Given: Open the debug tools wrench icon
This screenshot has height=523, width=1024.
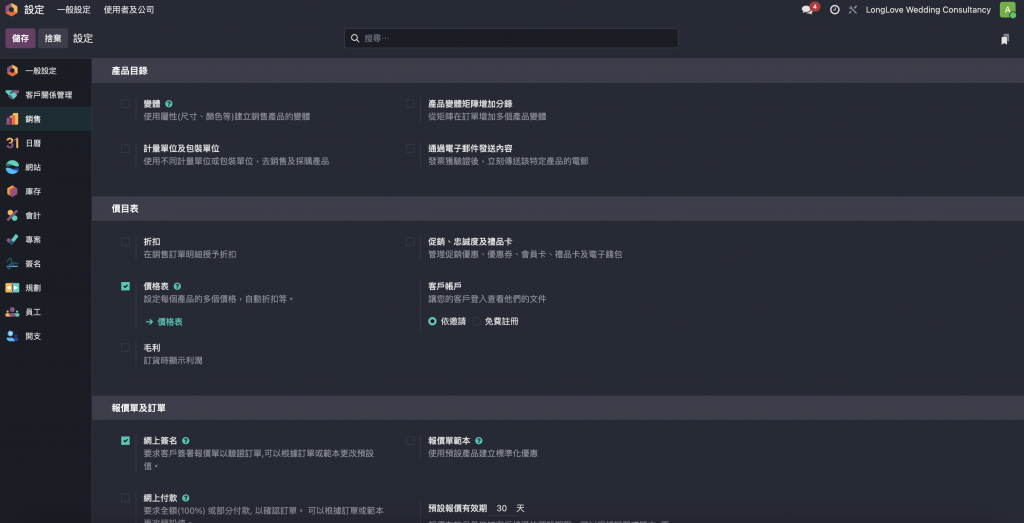Looking at the screenshot, I should tap(852, 10).
